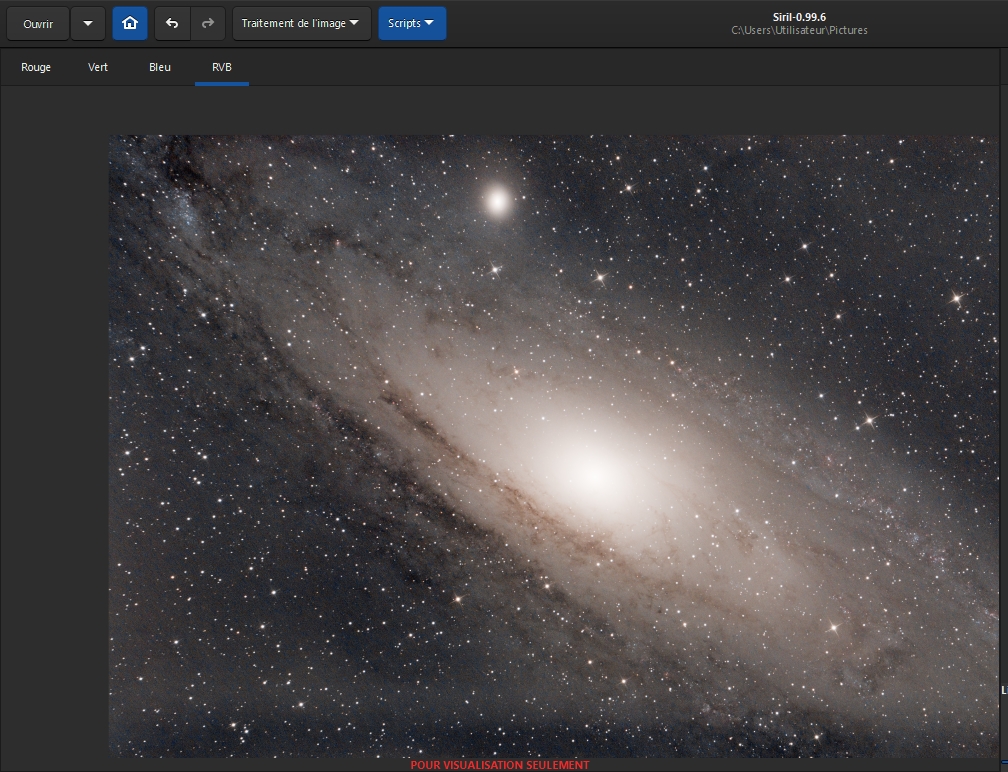
Task: Click the Ouvrir button
Action: coord(38,24)
